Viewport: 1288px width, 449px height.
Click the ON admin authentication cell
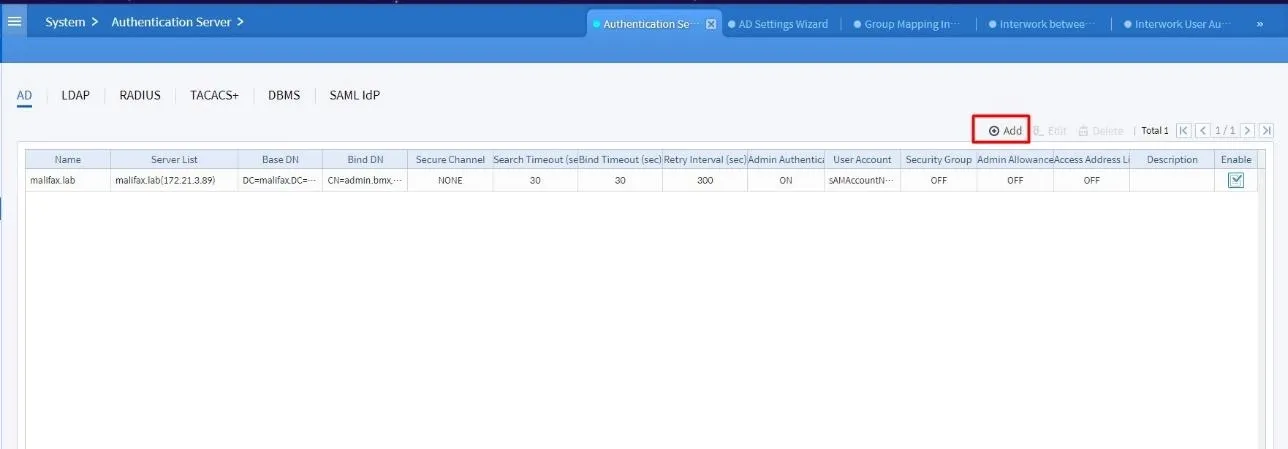coord(786,180)
